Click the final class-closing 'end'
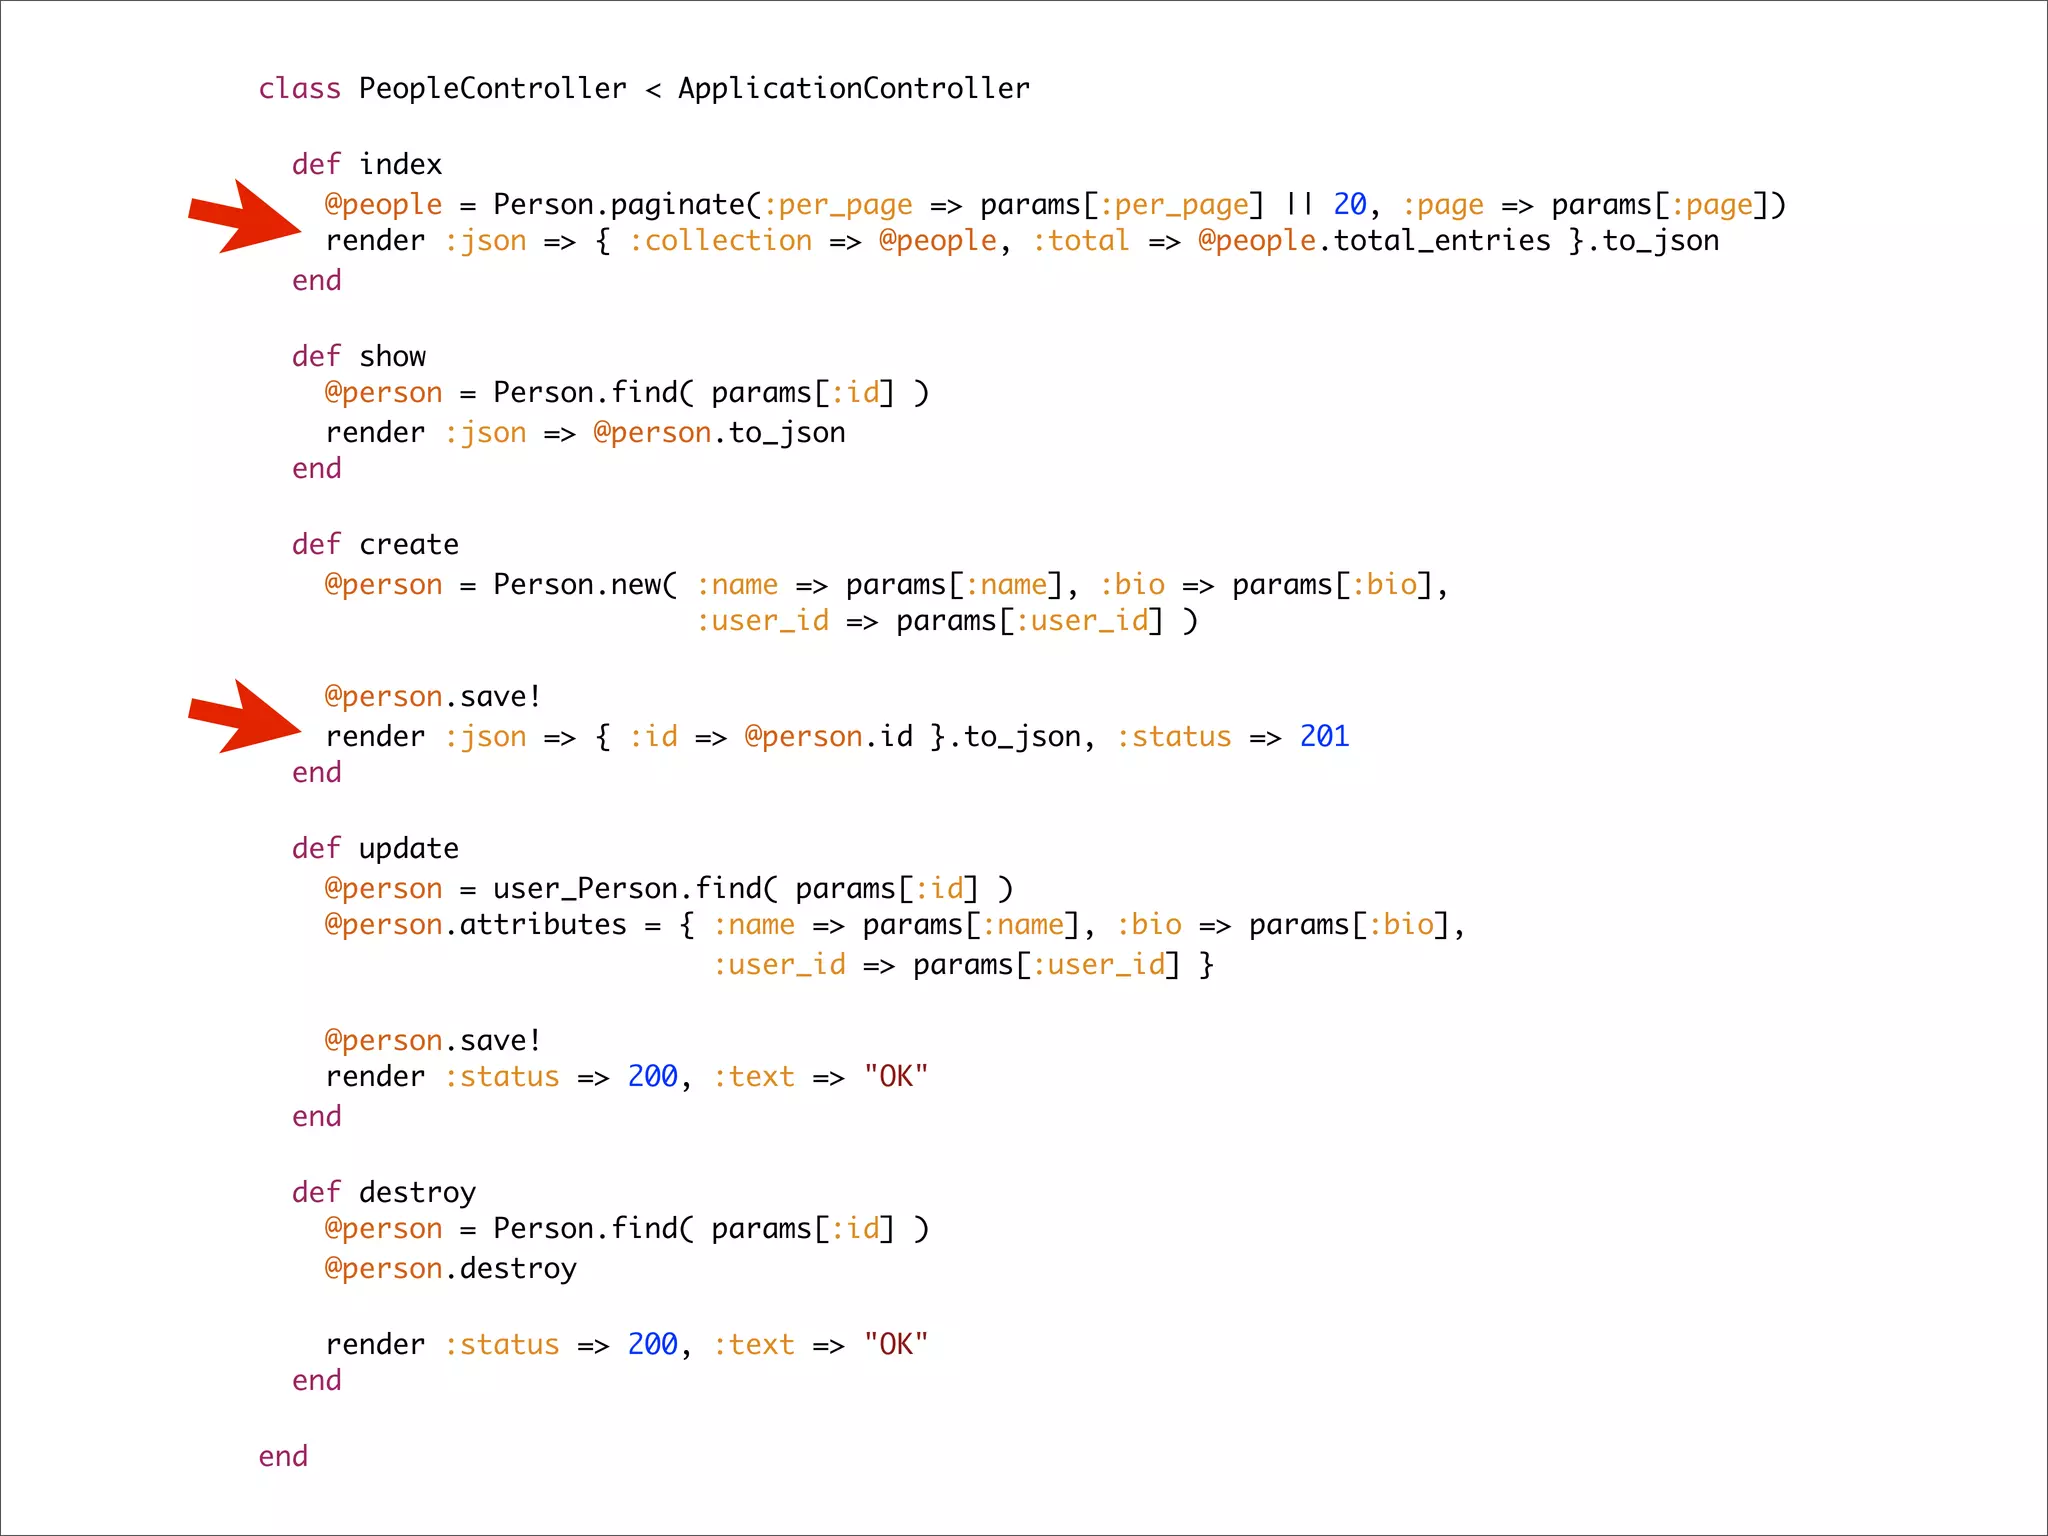The width and height of the screenshot is (2048, 1536). (x=283, y=1456)
